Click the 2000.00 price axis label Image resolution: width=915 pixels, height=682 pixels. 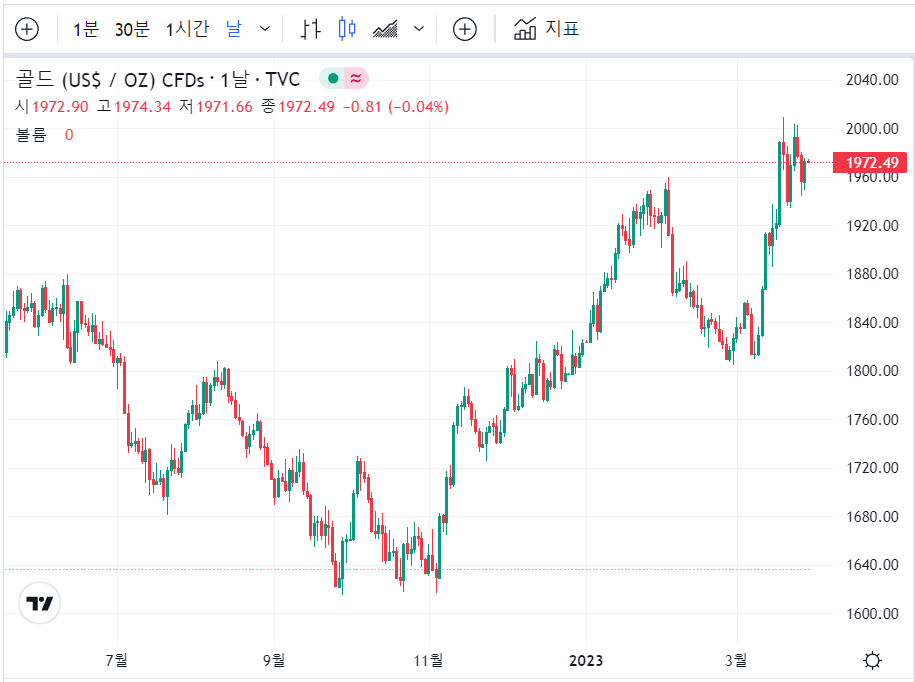pos(872,128)
